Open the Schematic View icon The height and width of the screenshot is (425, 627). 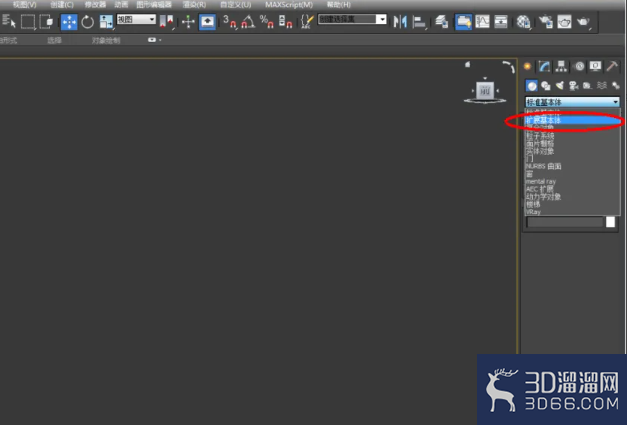501,22
